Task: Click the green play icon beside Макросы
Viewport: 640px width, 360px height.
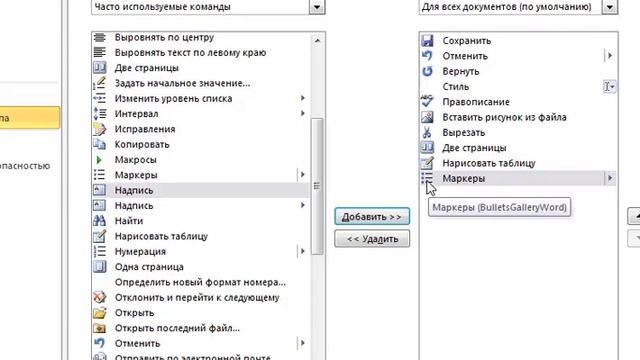Action: point(99,160)
